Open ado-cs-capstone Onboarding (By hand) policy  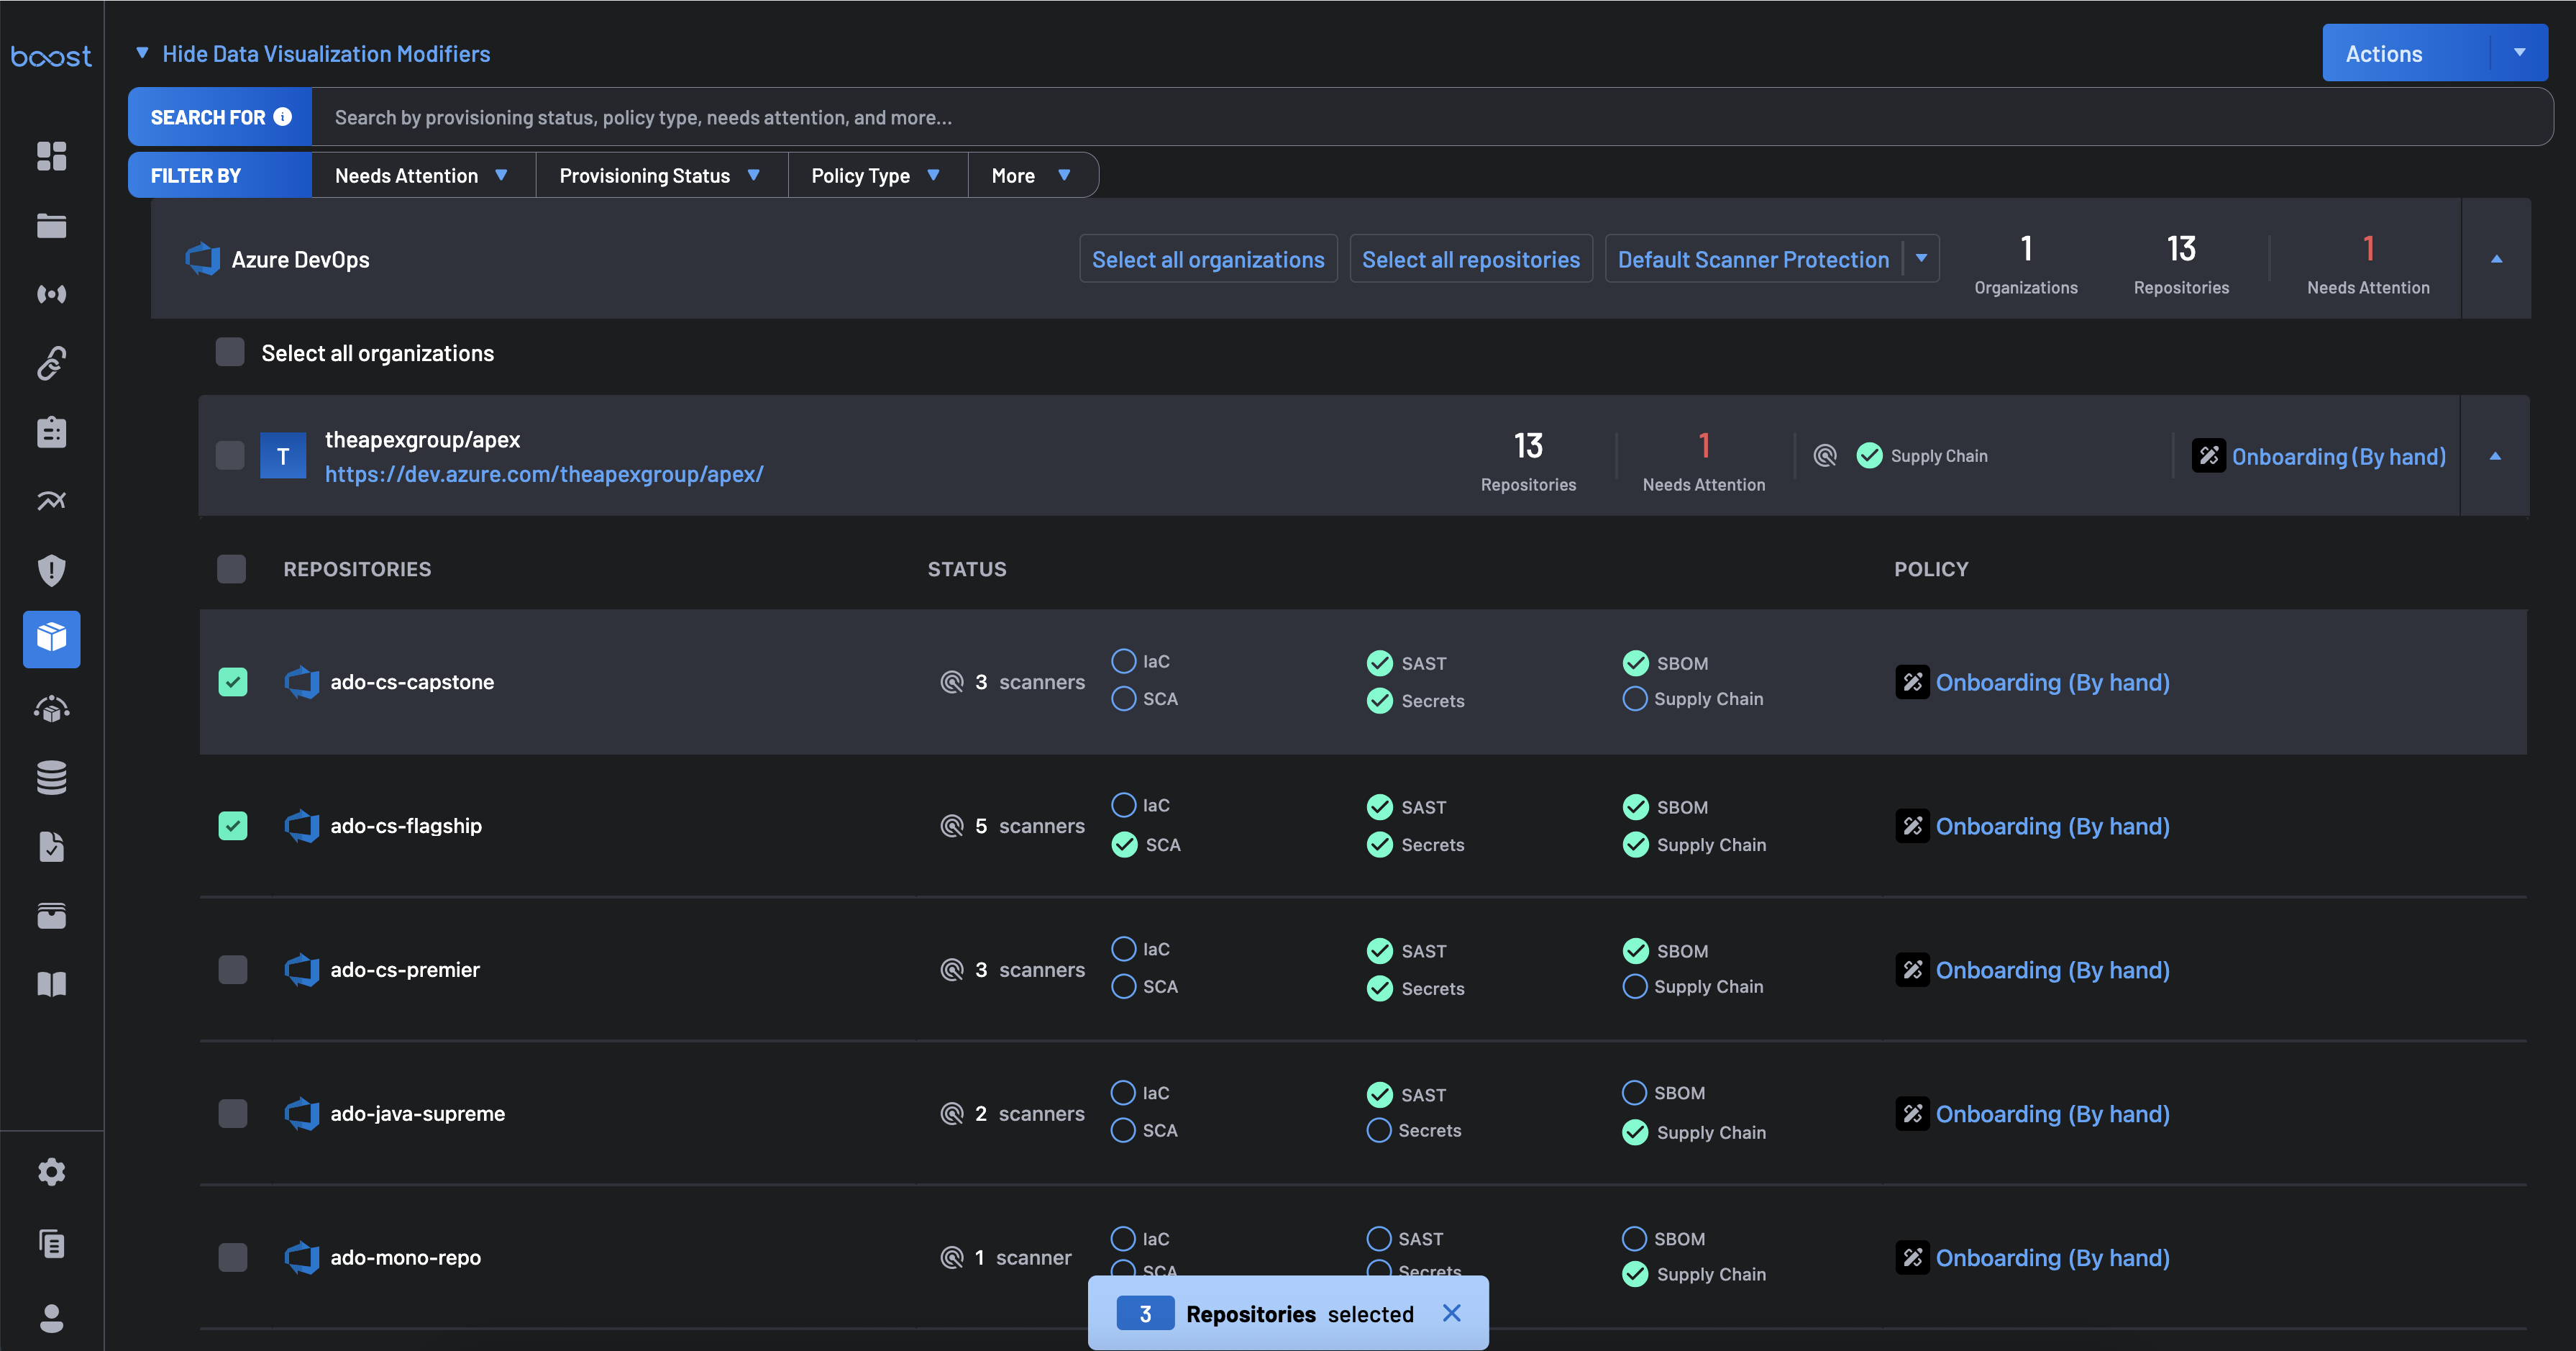[2052, 682]
